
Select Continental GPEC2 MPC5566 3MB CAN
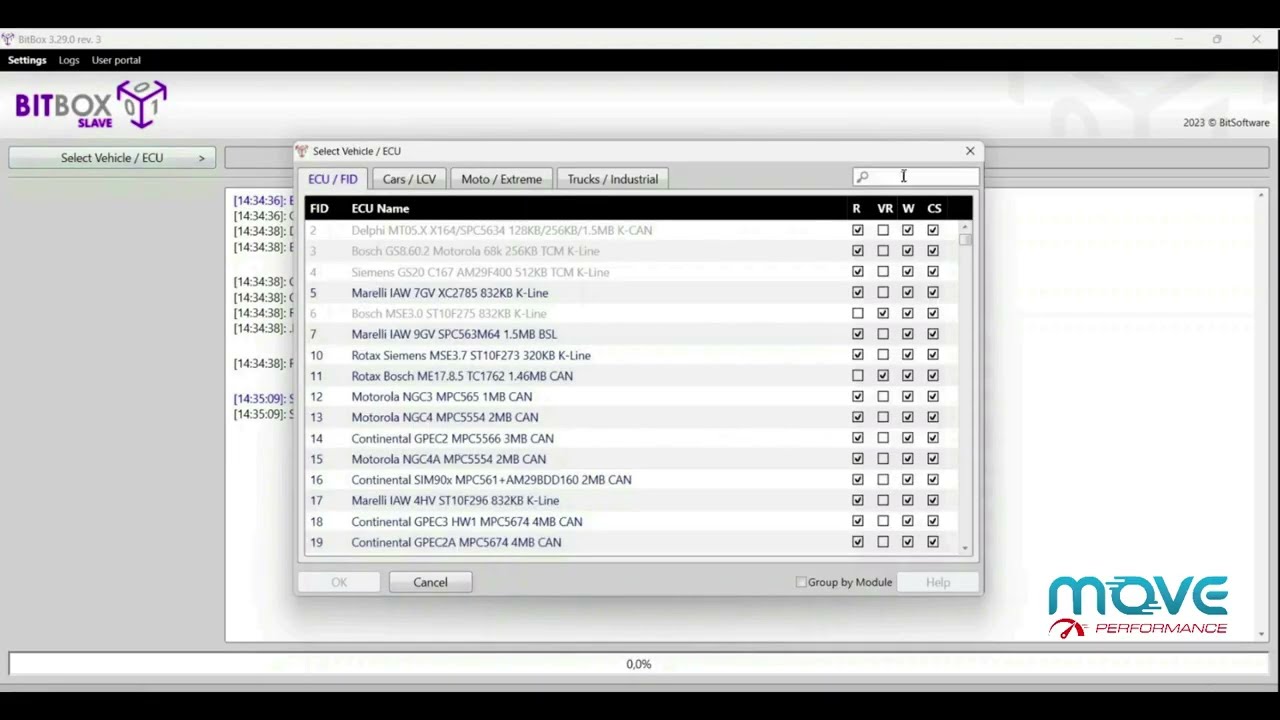coord(631,438)
